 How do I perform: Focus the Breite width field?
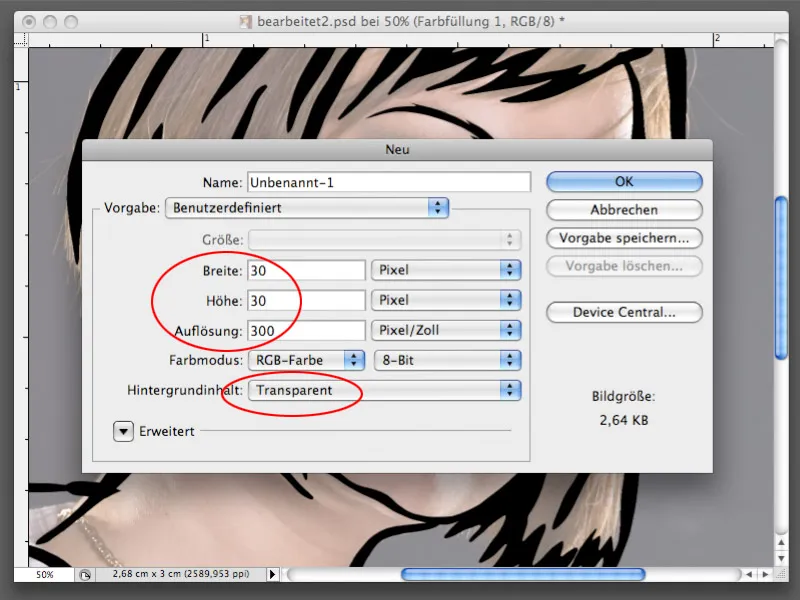point(307,270)
